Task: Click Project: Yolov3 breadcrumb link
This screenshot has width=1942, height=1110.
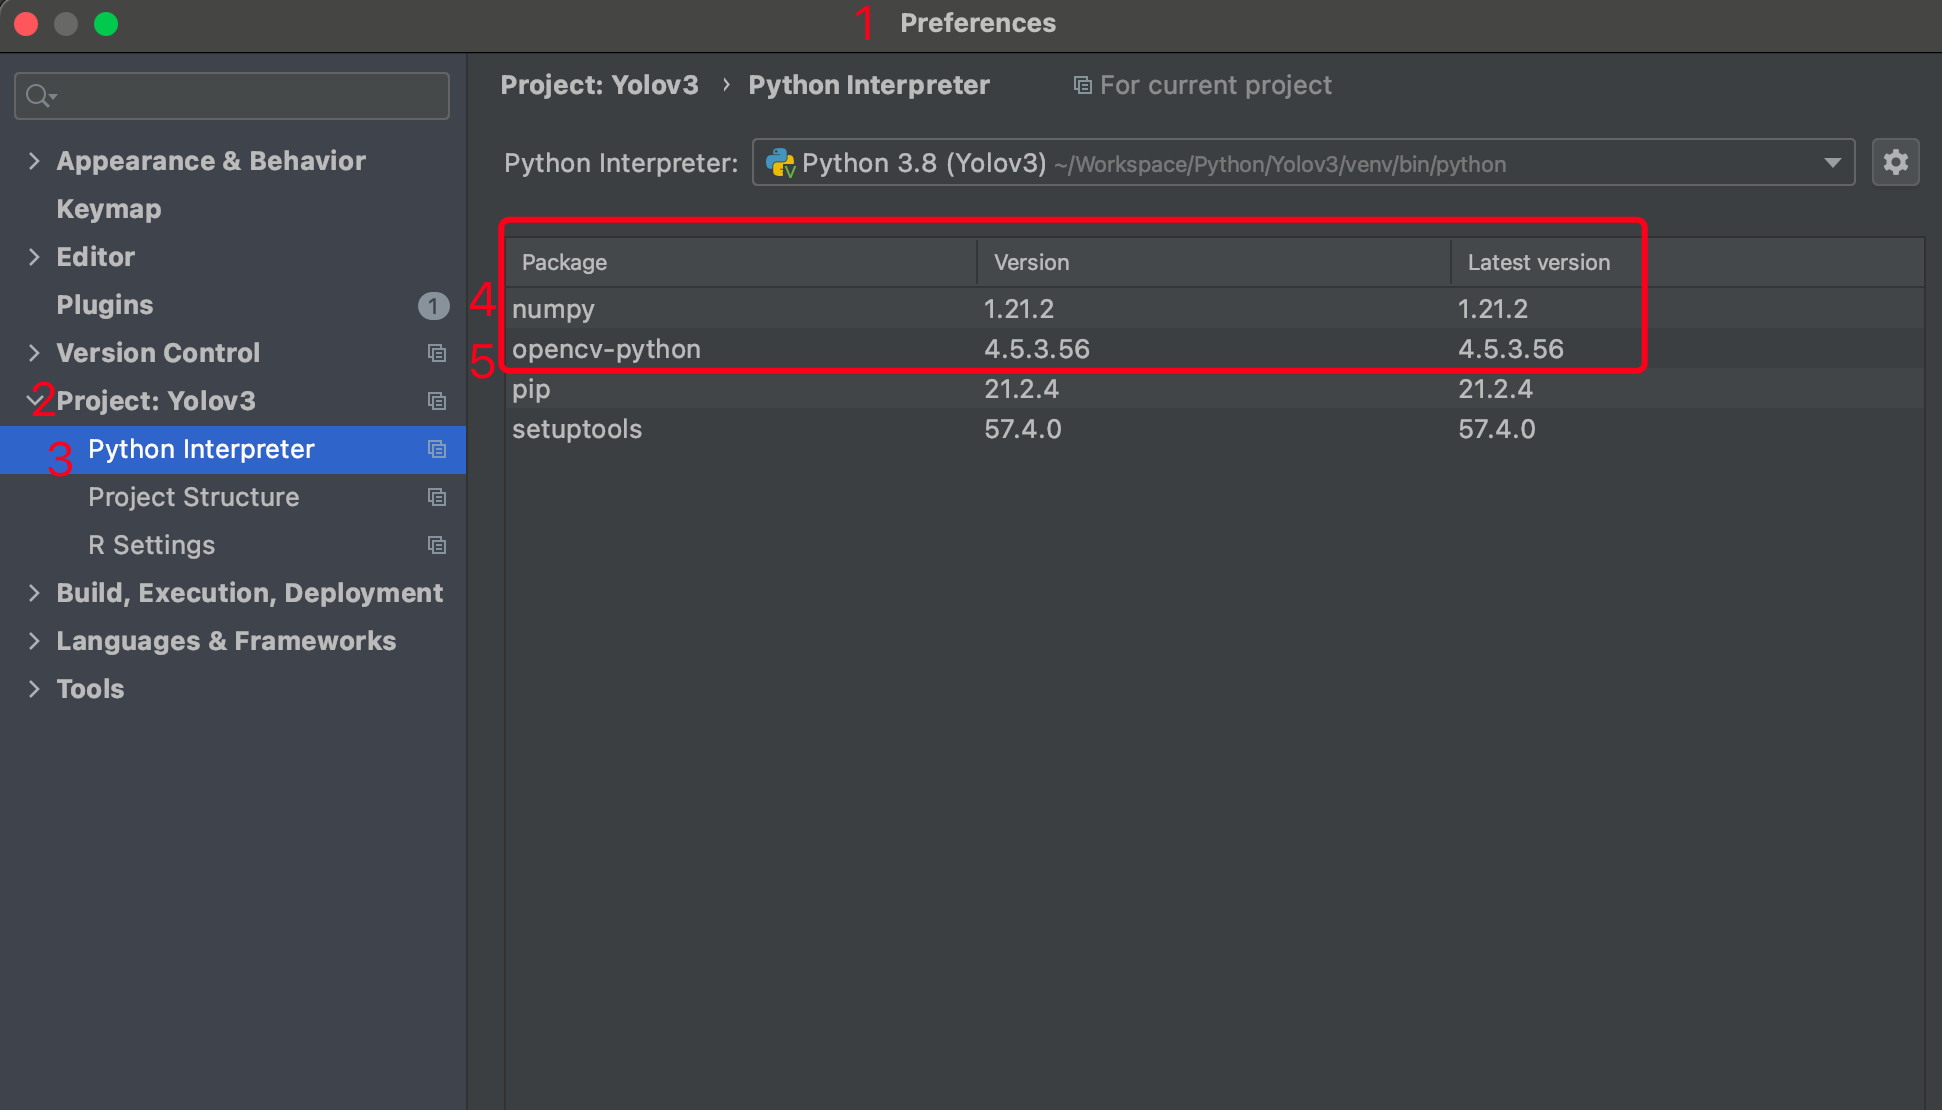Action: pyautogui.click(x=599, y=85)
